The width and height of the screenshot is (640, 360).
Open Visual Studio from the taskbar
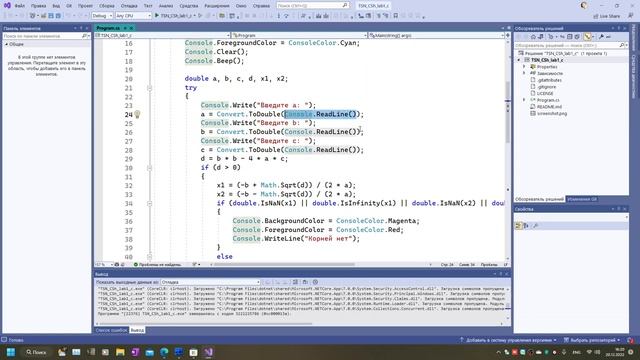[209, 352]
